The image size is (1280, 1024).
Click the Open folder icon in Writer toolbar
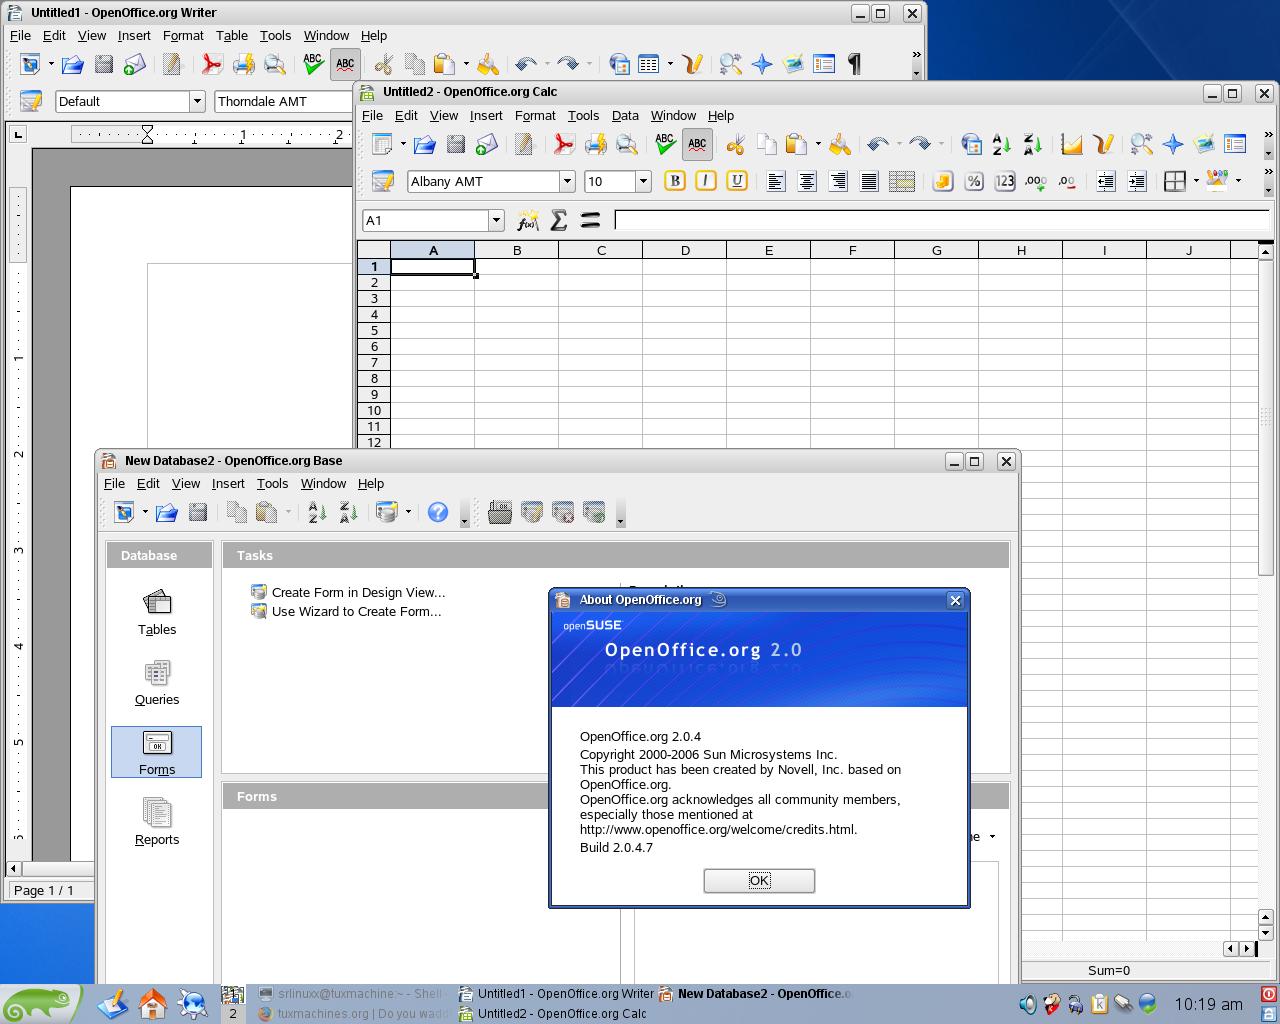click(72, 64)
